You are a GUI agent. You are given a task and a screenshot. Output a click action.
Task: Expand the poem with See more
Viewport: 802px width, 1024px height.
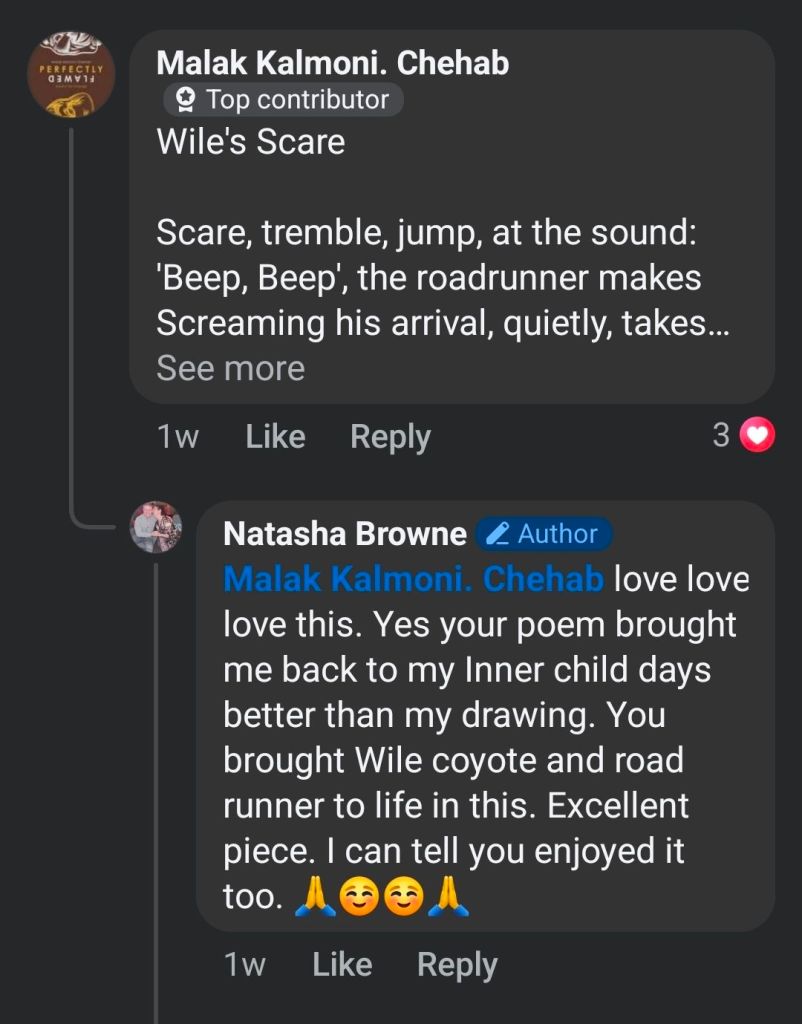[230, 369]
